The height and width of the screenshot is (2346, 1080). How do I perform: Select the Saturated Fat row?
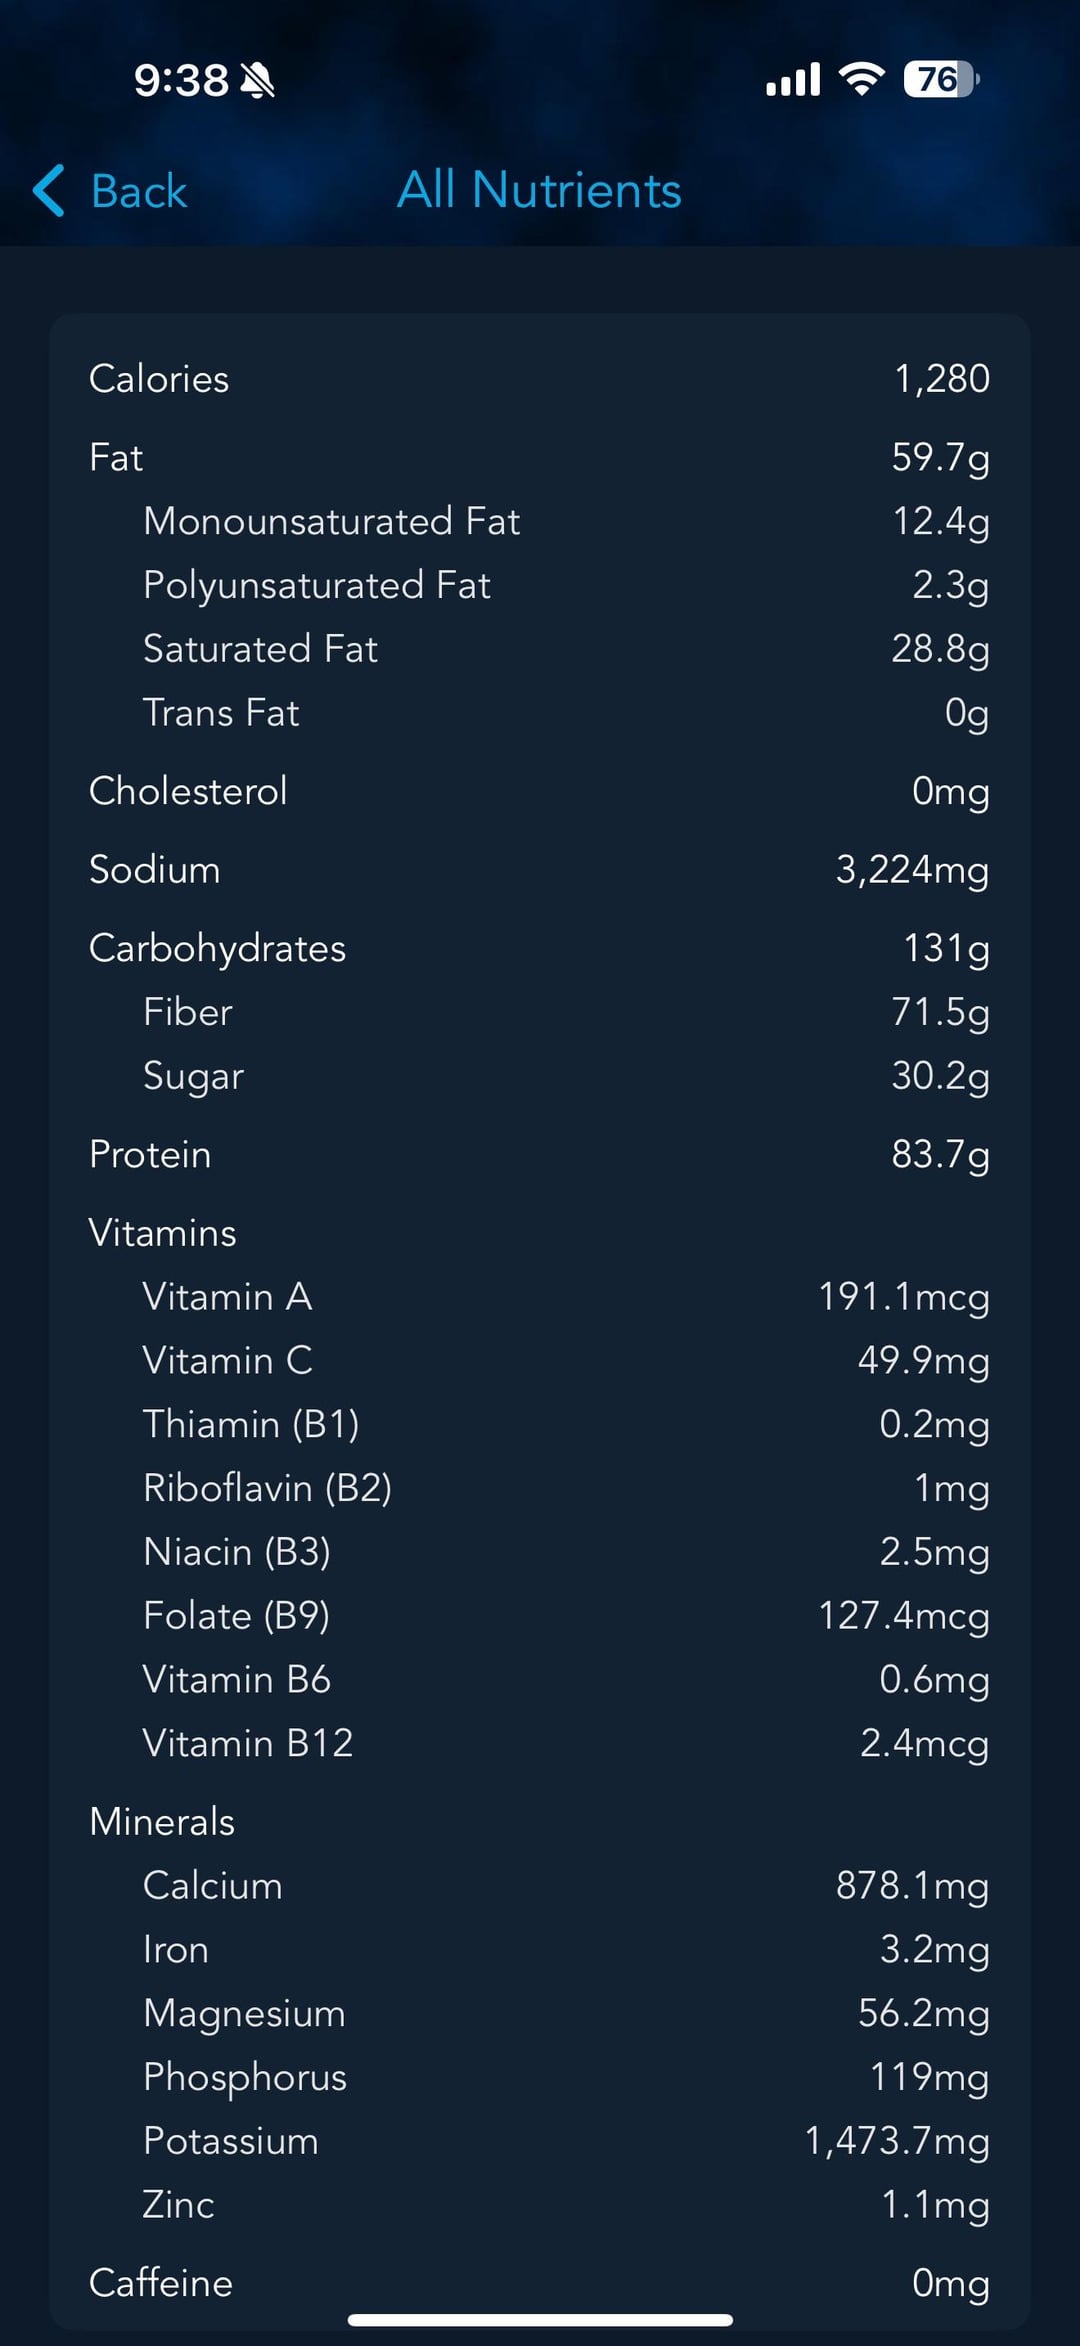point(540,649)
